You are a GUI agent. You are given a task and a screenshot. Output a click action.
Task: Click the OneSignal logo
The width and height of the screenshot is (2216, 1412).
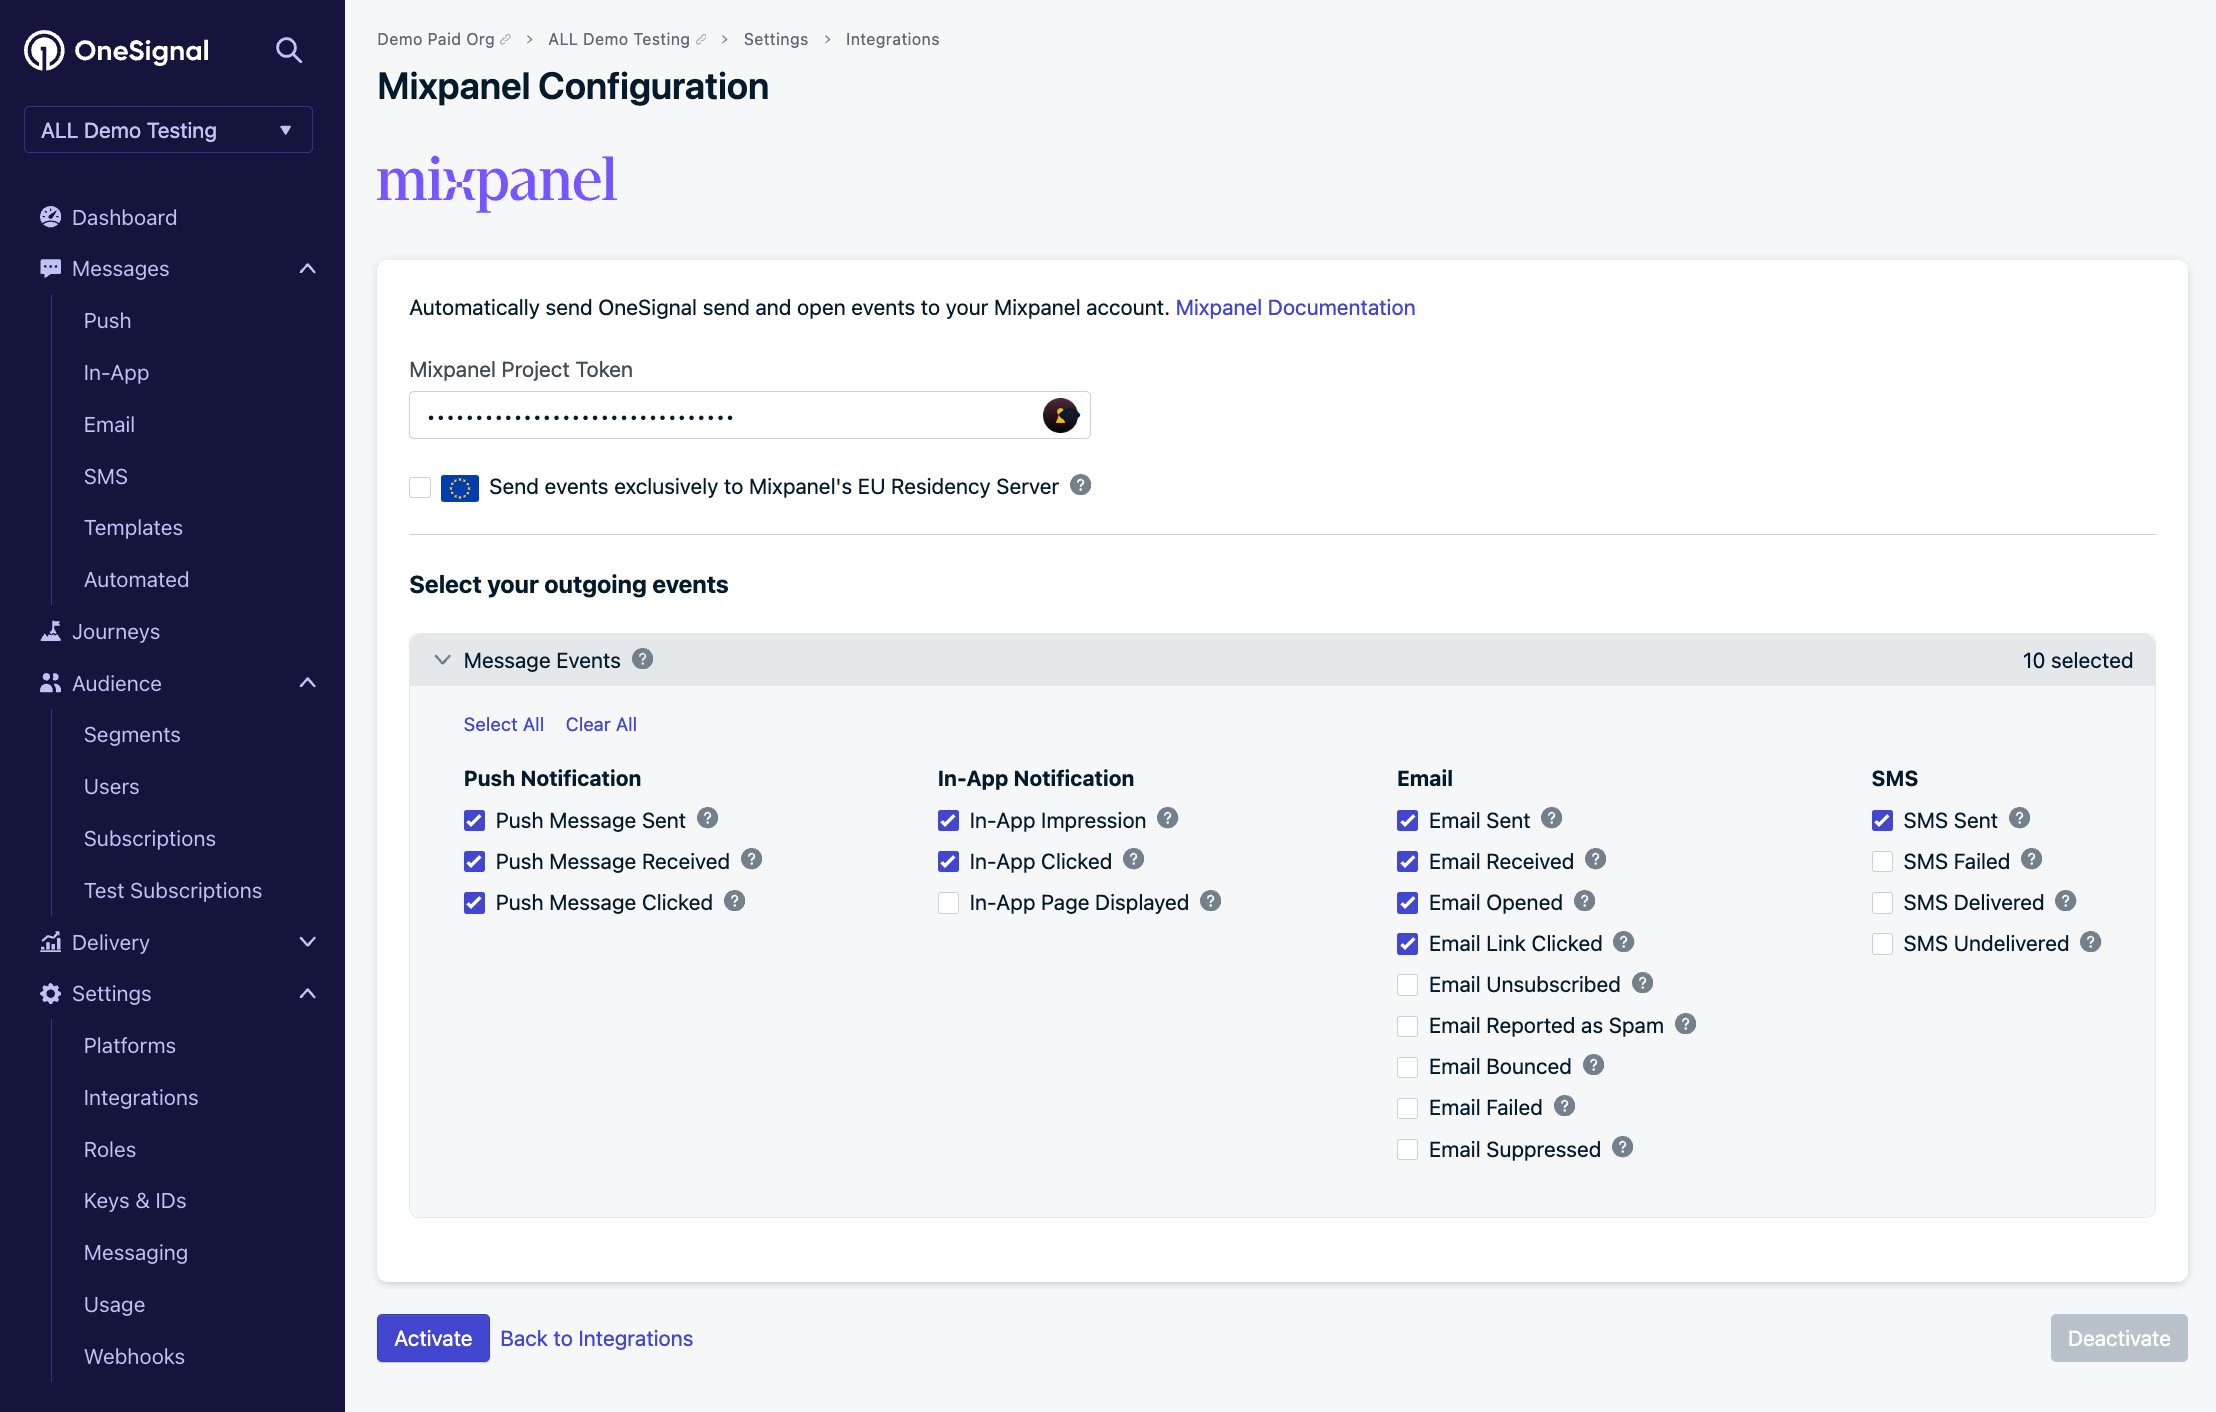[x=116, y=50]
